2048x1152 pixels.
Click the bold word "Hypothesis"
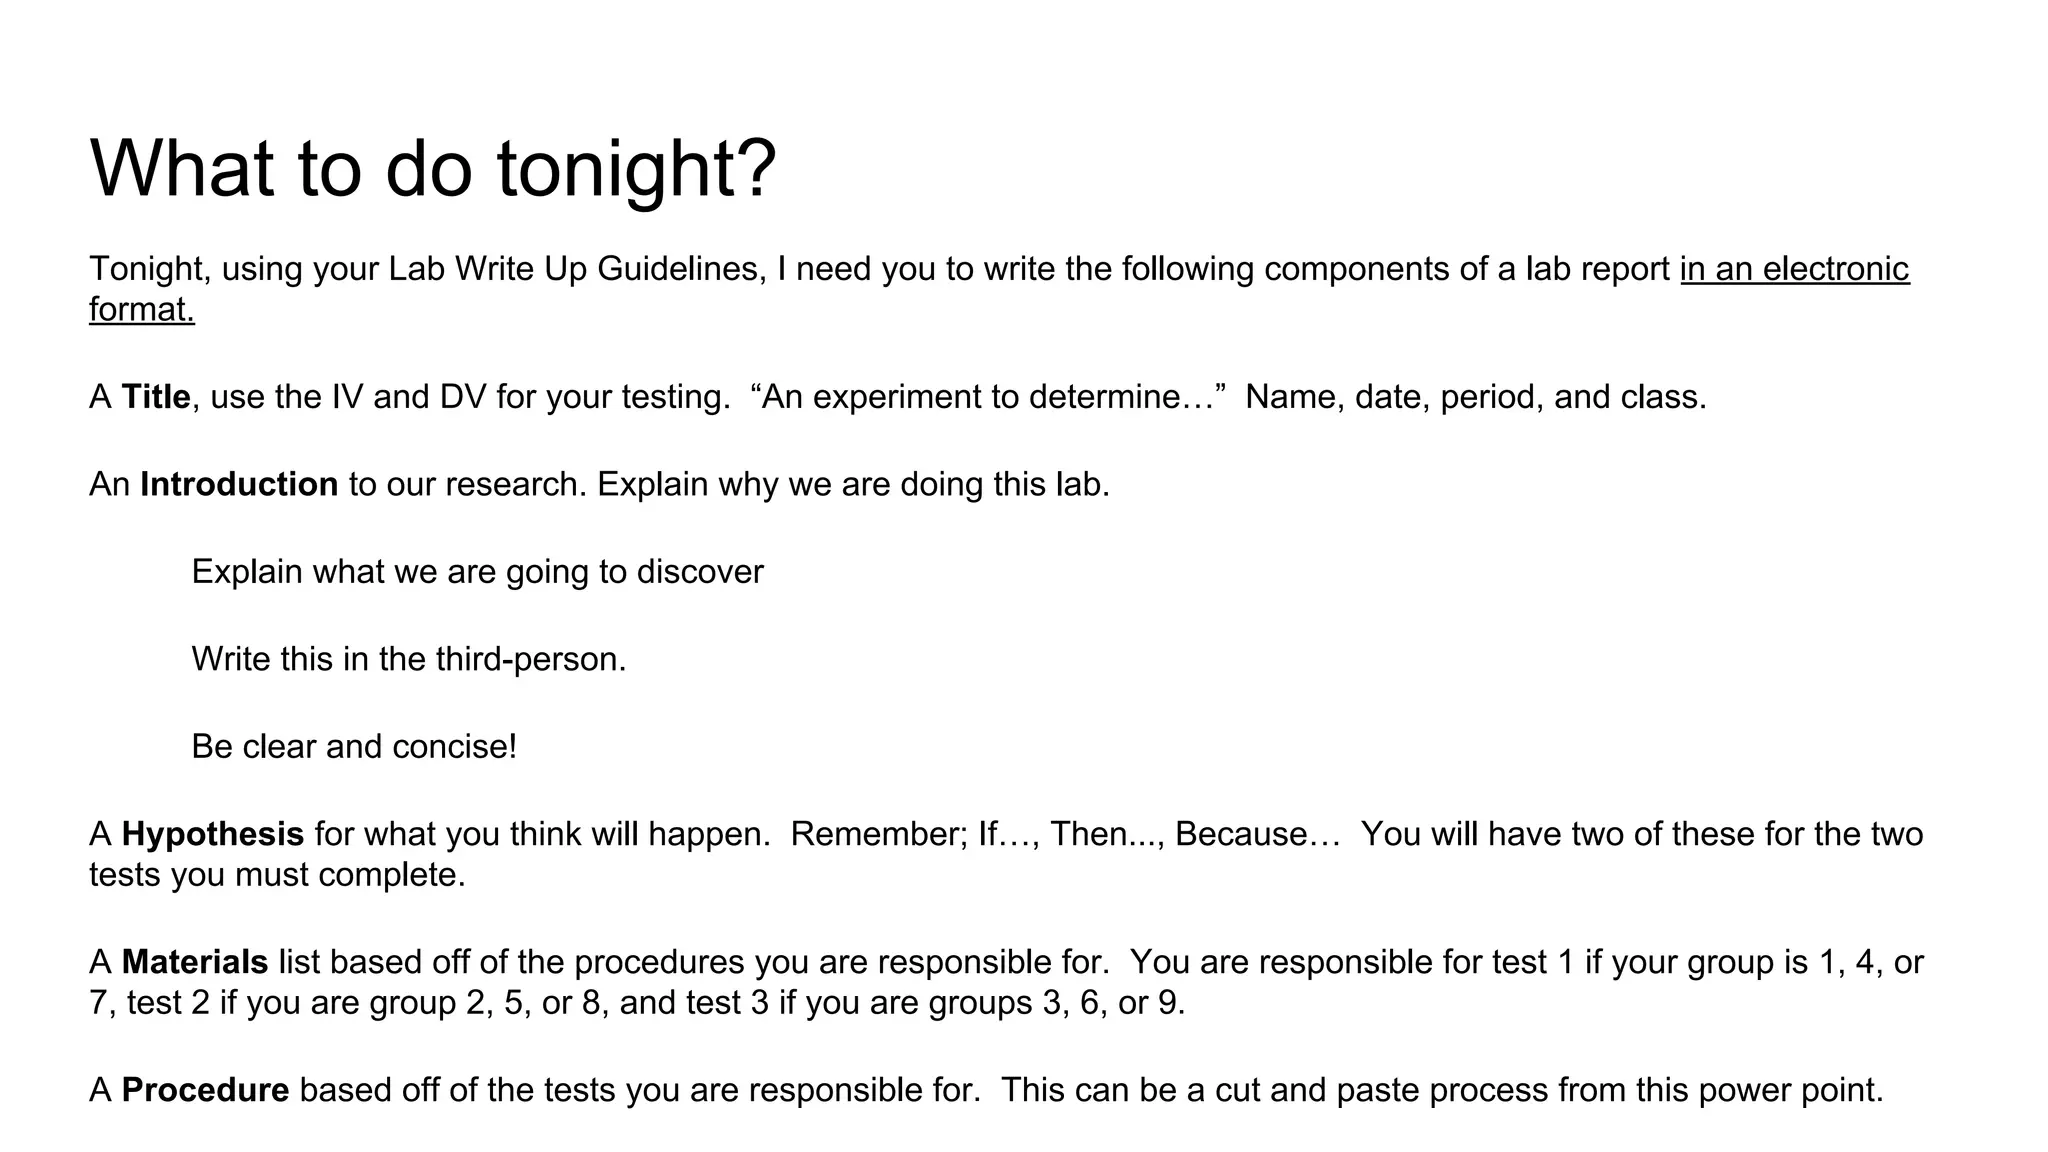click(213, 834)
